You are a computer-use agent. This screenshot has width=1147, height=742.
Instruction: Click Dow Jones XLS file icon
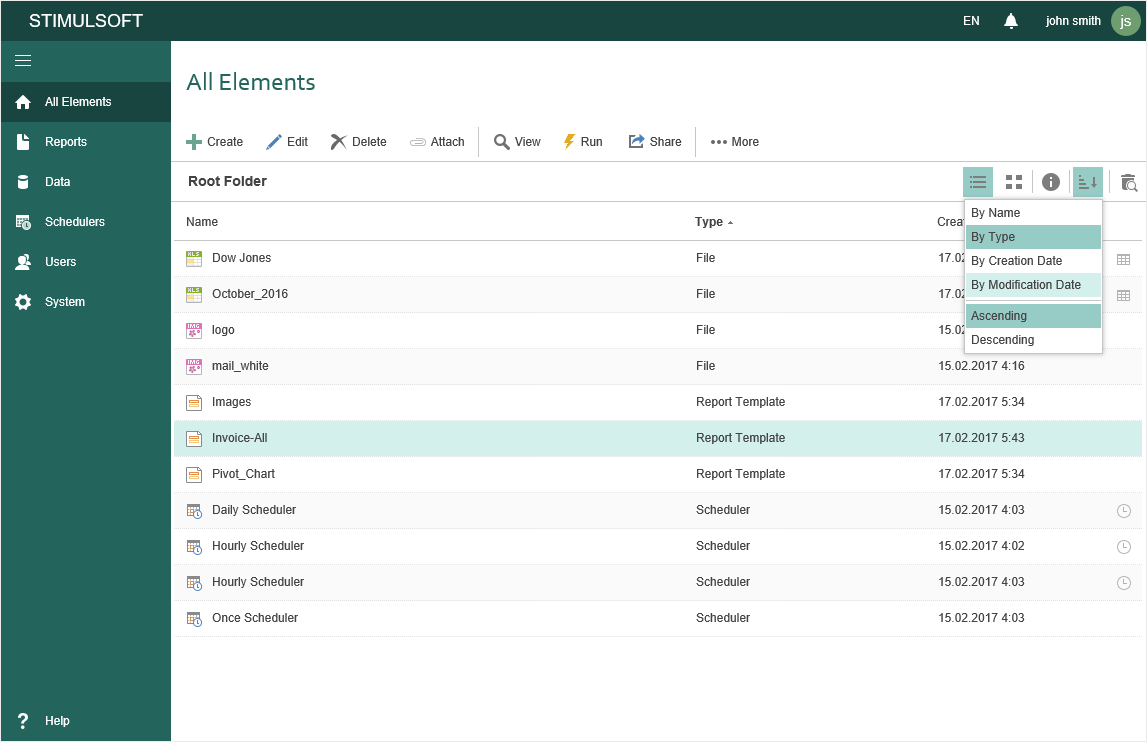click(194, 258)
